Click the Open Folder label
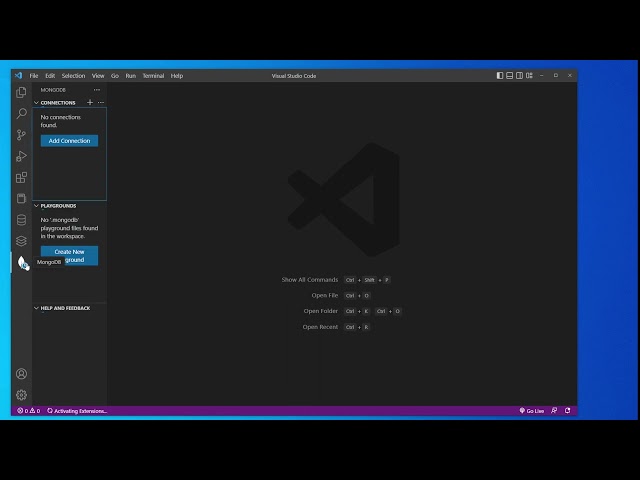The height and width of the screenshot is (480, 640). click(x=320, y=311)
